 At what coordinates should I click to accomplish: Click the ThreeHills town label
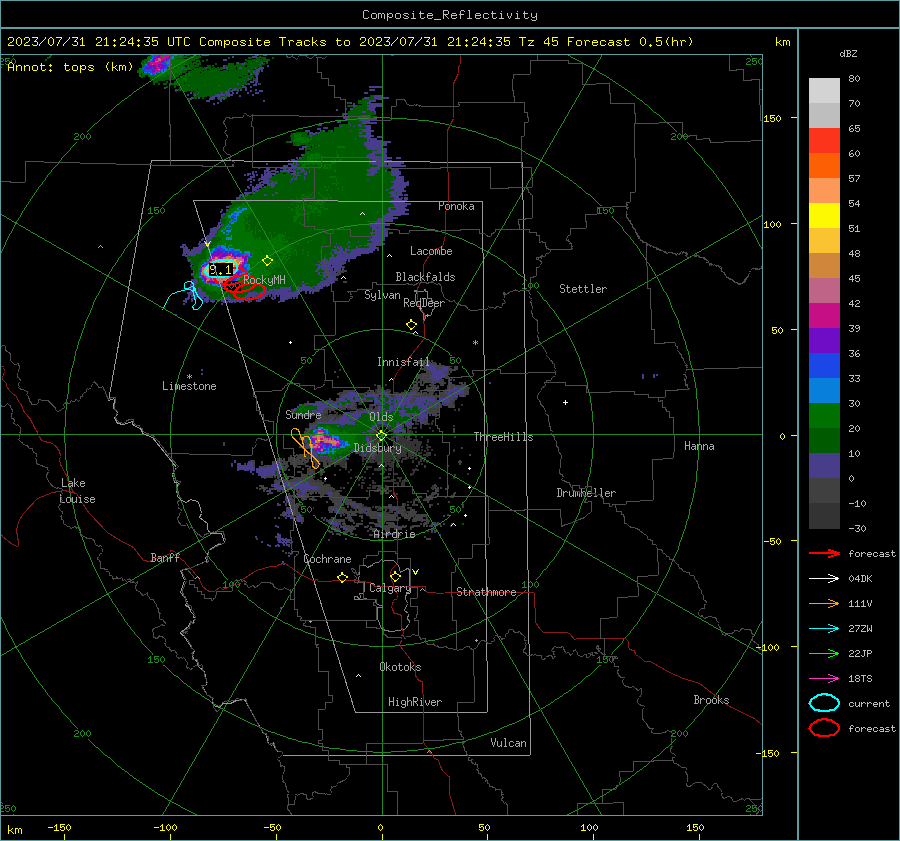tap(503, 437)
